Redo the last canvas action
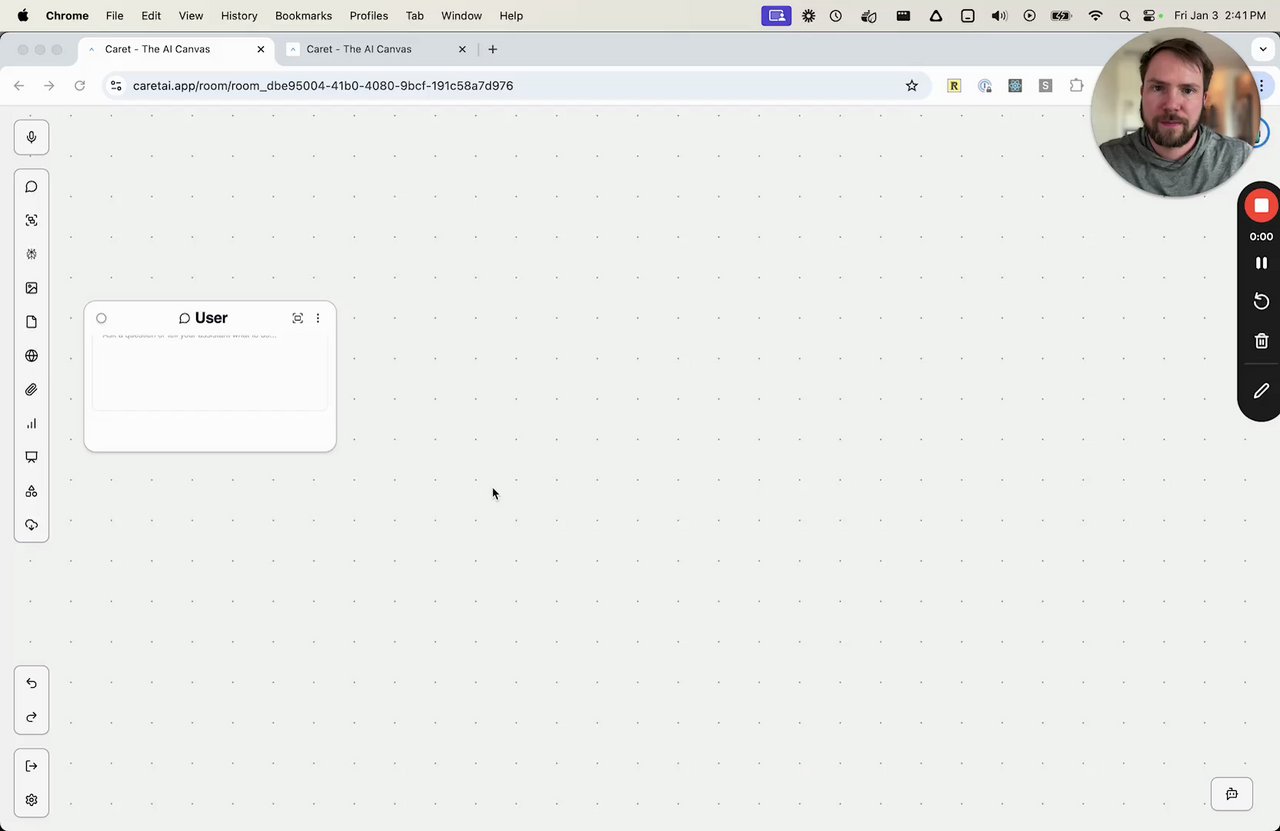The image size is (1280, 831). (31, 717)
